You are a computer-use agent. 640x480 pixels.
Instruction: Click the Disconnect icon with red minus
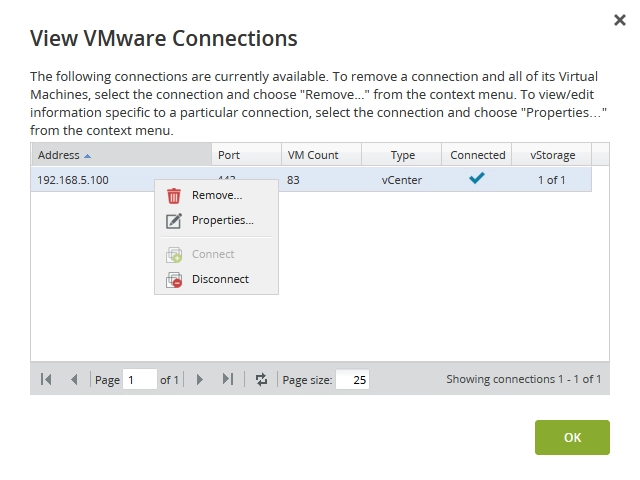pos(173,280)
